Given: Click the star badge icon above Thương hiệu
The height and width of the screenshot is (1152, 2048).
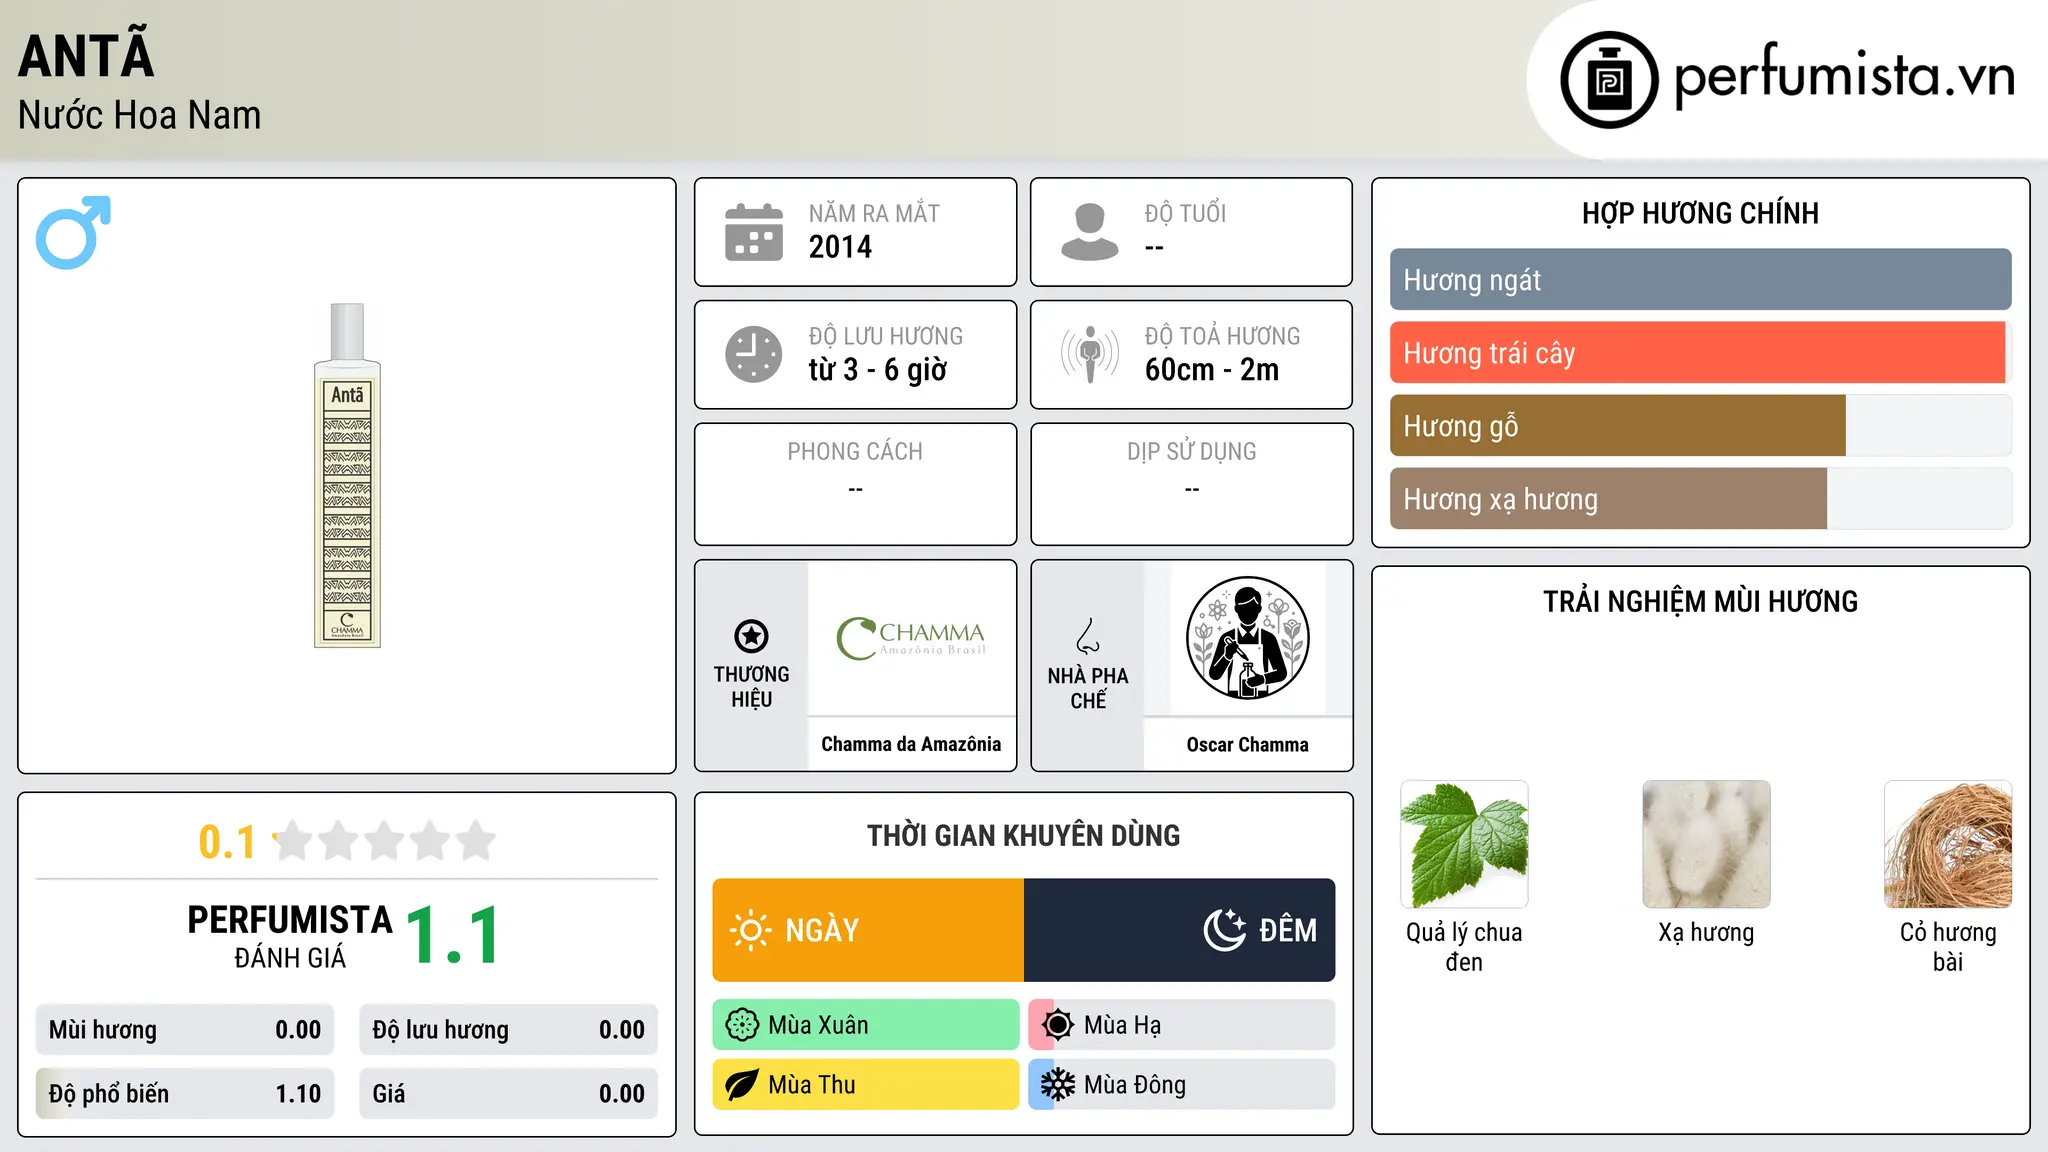Looking at the screenshot, I should 751,636.
